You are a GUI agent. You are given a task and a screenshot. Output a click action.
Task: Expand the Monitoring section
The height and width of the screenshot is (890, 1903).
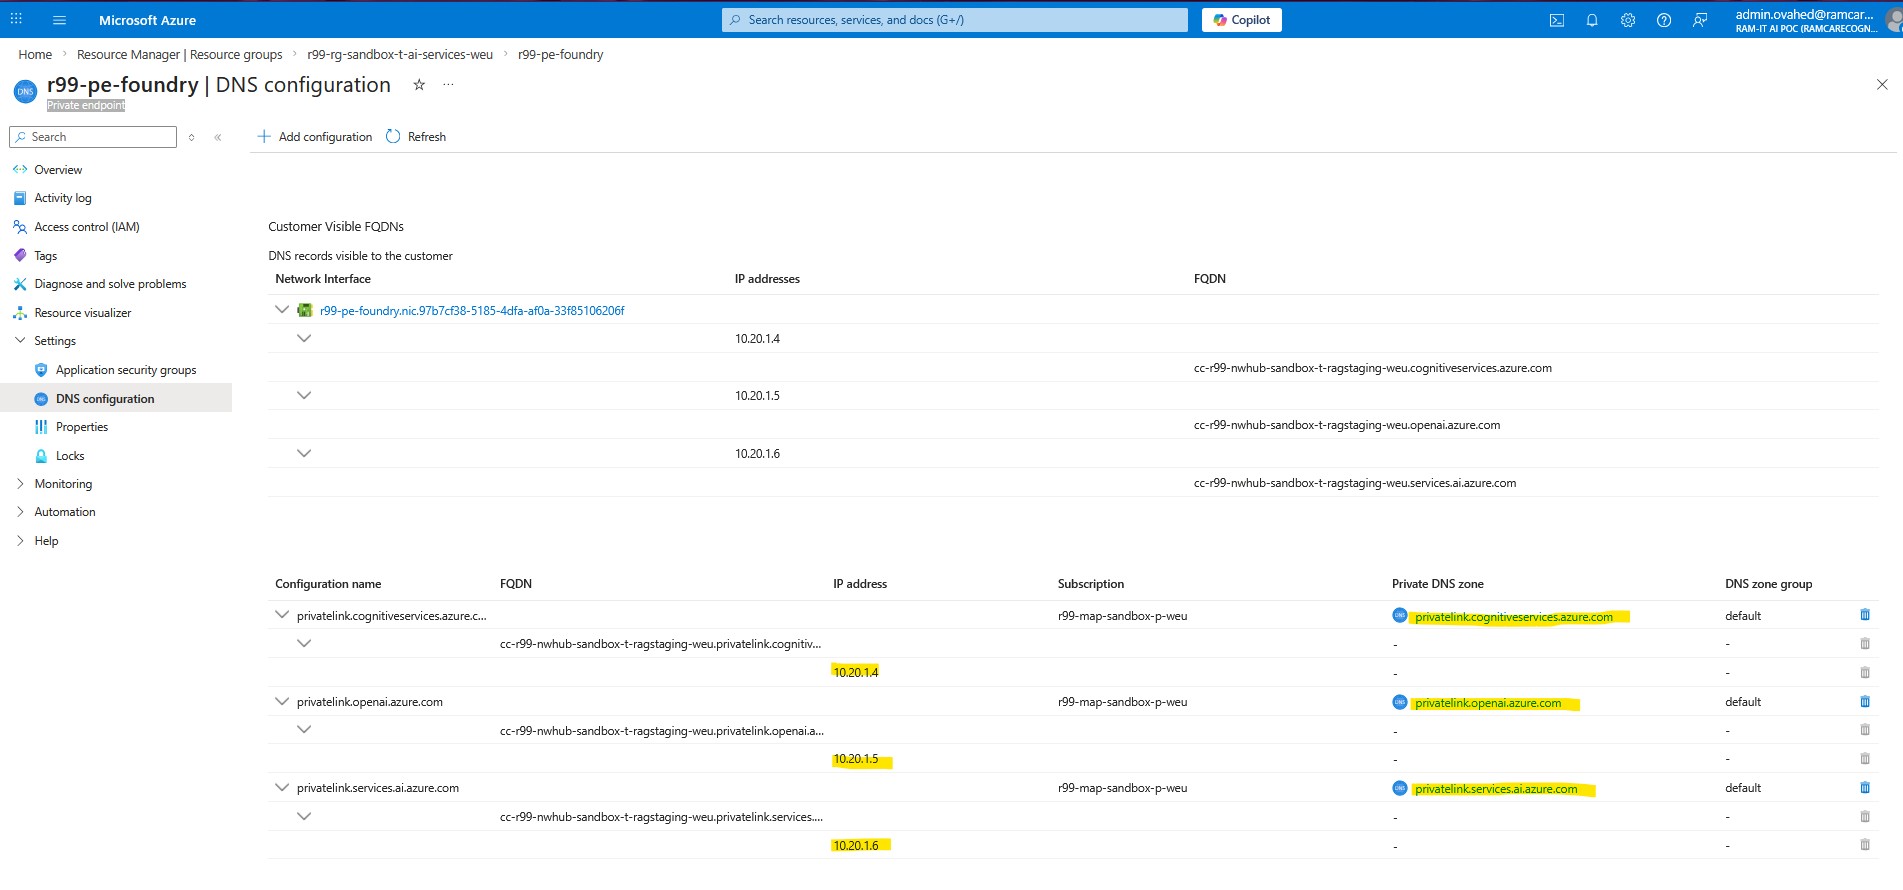[20, 484]
